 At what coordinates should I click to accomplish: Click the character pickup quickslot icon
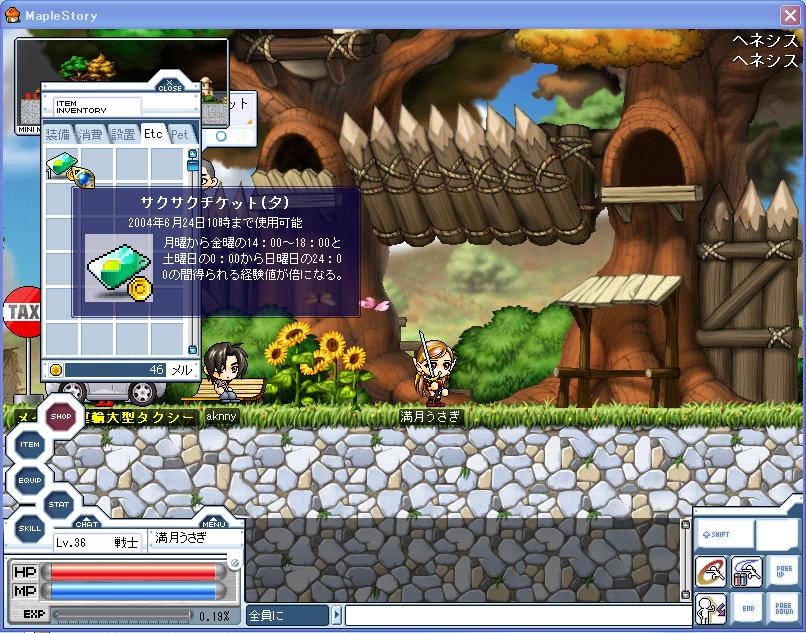pyautogui.click(x=711, y=607)
